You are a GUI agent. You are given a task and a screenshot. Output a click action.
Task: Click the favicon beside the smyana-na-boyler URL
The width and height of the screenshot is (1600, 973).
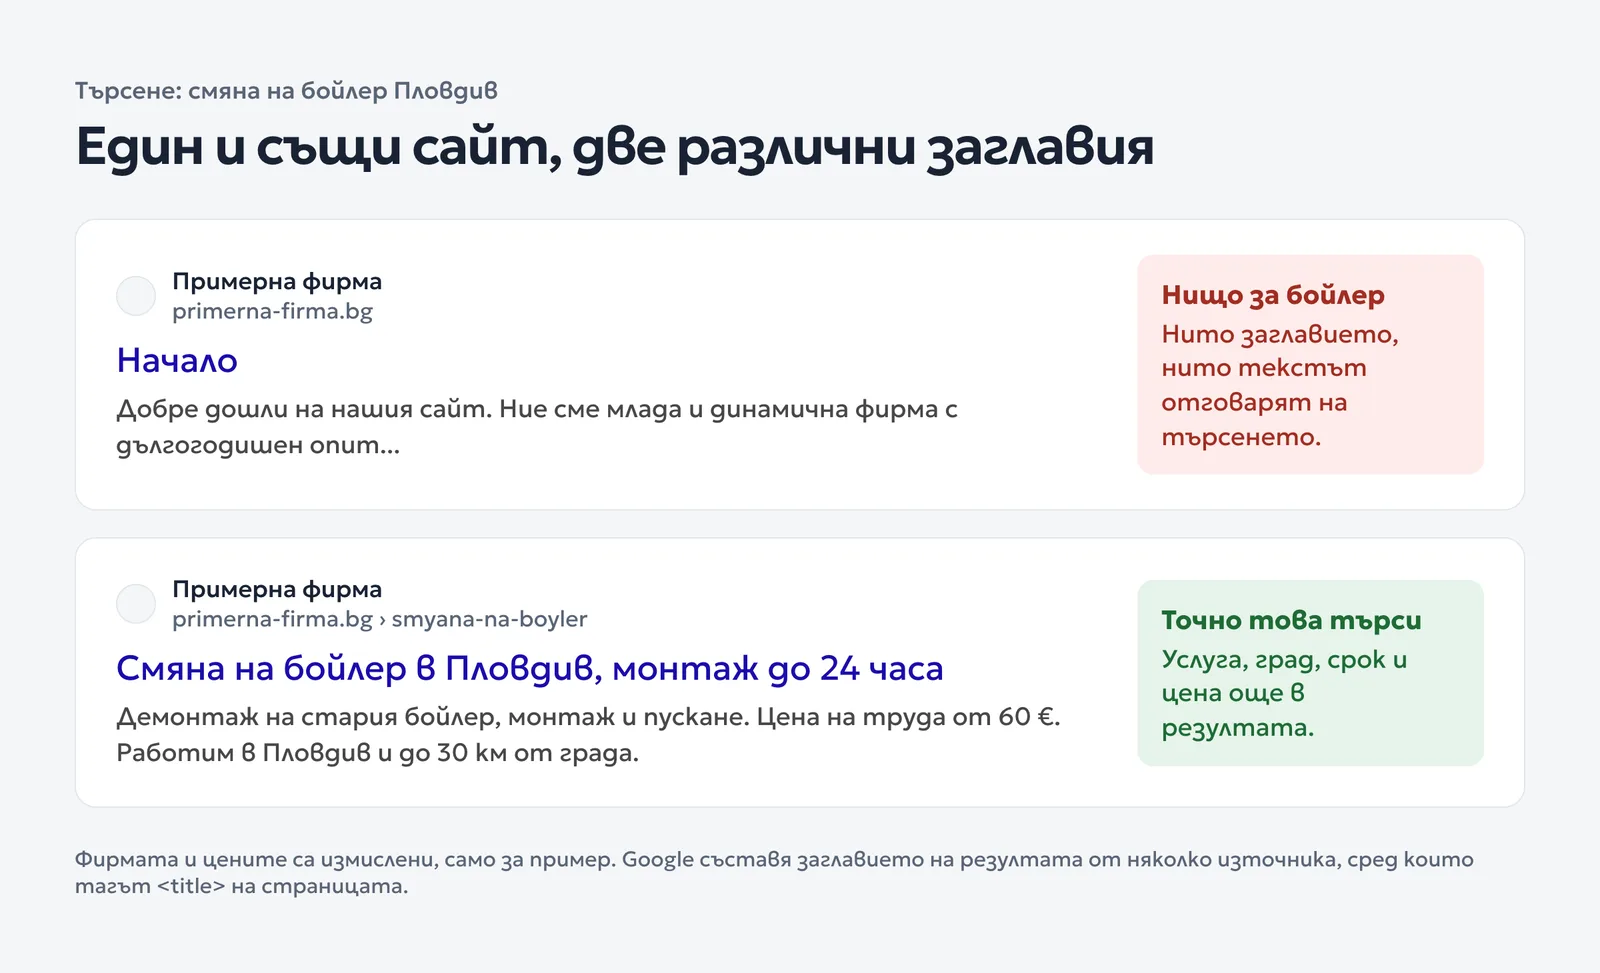(x=136, y=604)
